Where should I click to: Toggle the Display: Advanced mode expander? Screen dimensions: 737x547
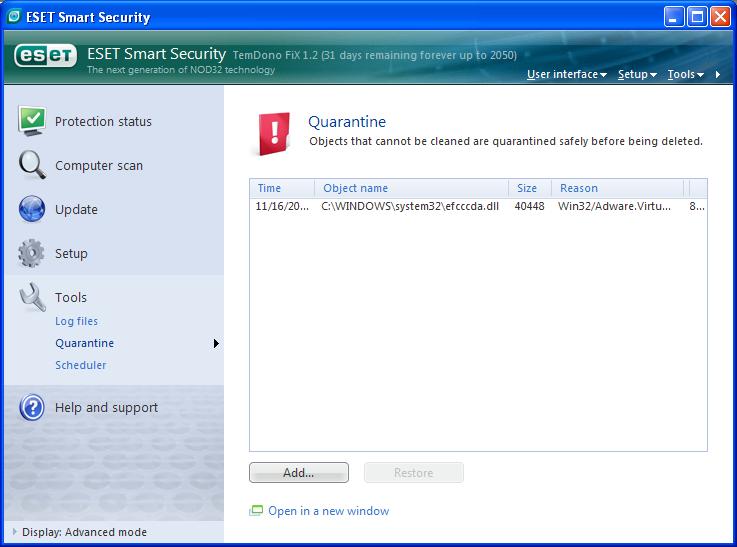(14, 531)
